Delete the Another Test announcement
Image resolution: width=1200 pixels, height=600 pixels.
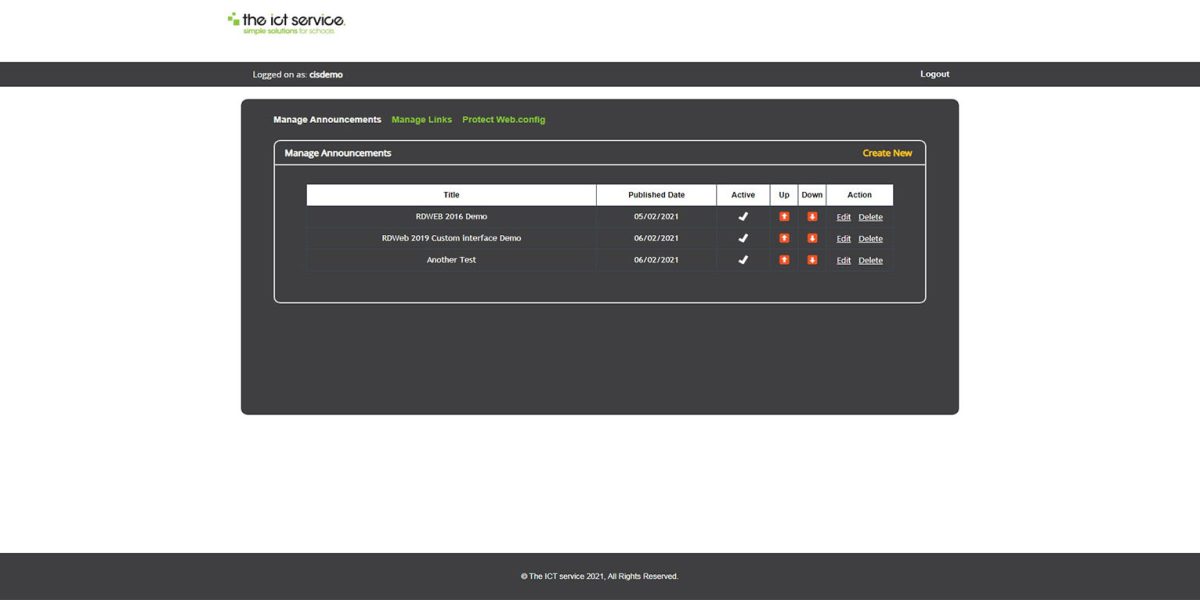point(870,260)
